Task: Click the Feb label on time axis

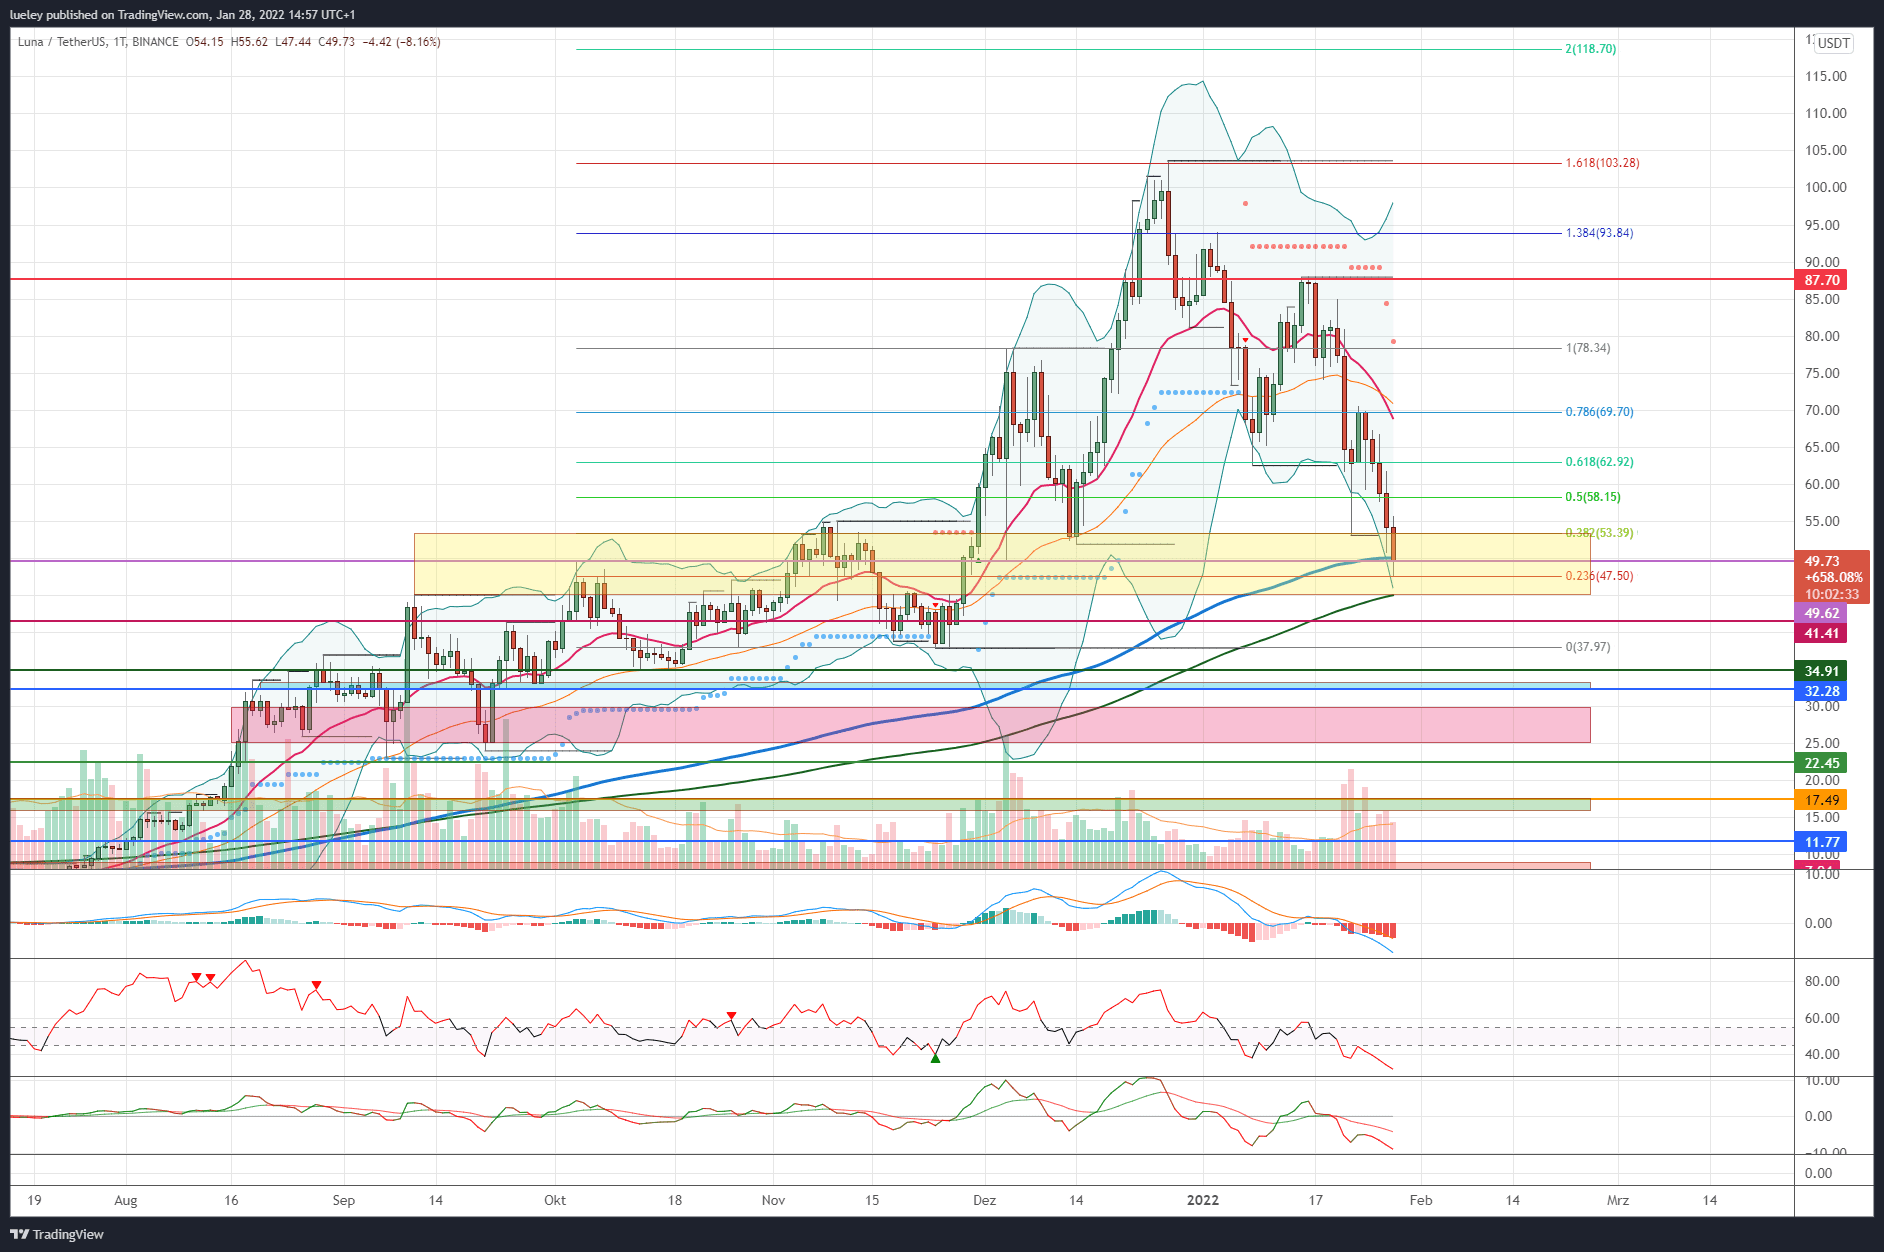Action: (x=1421, y=1200)
